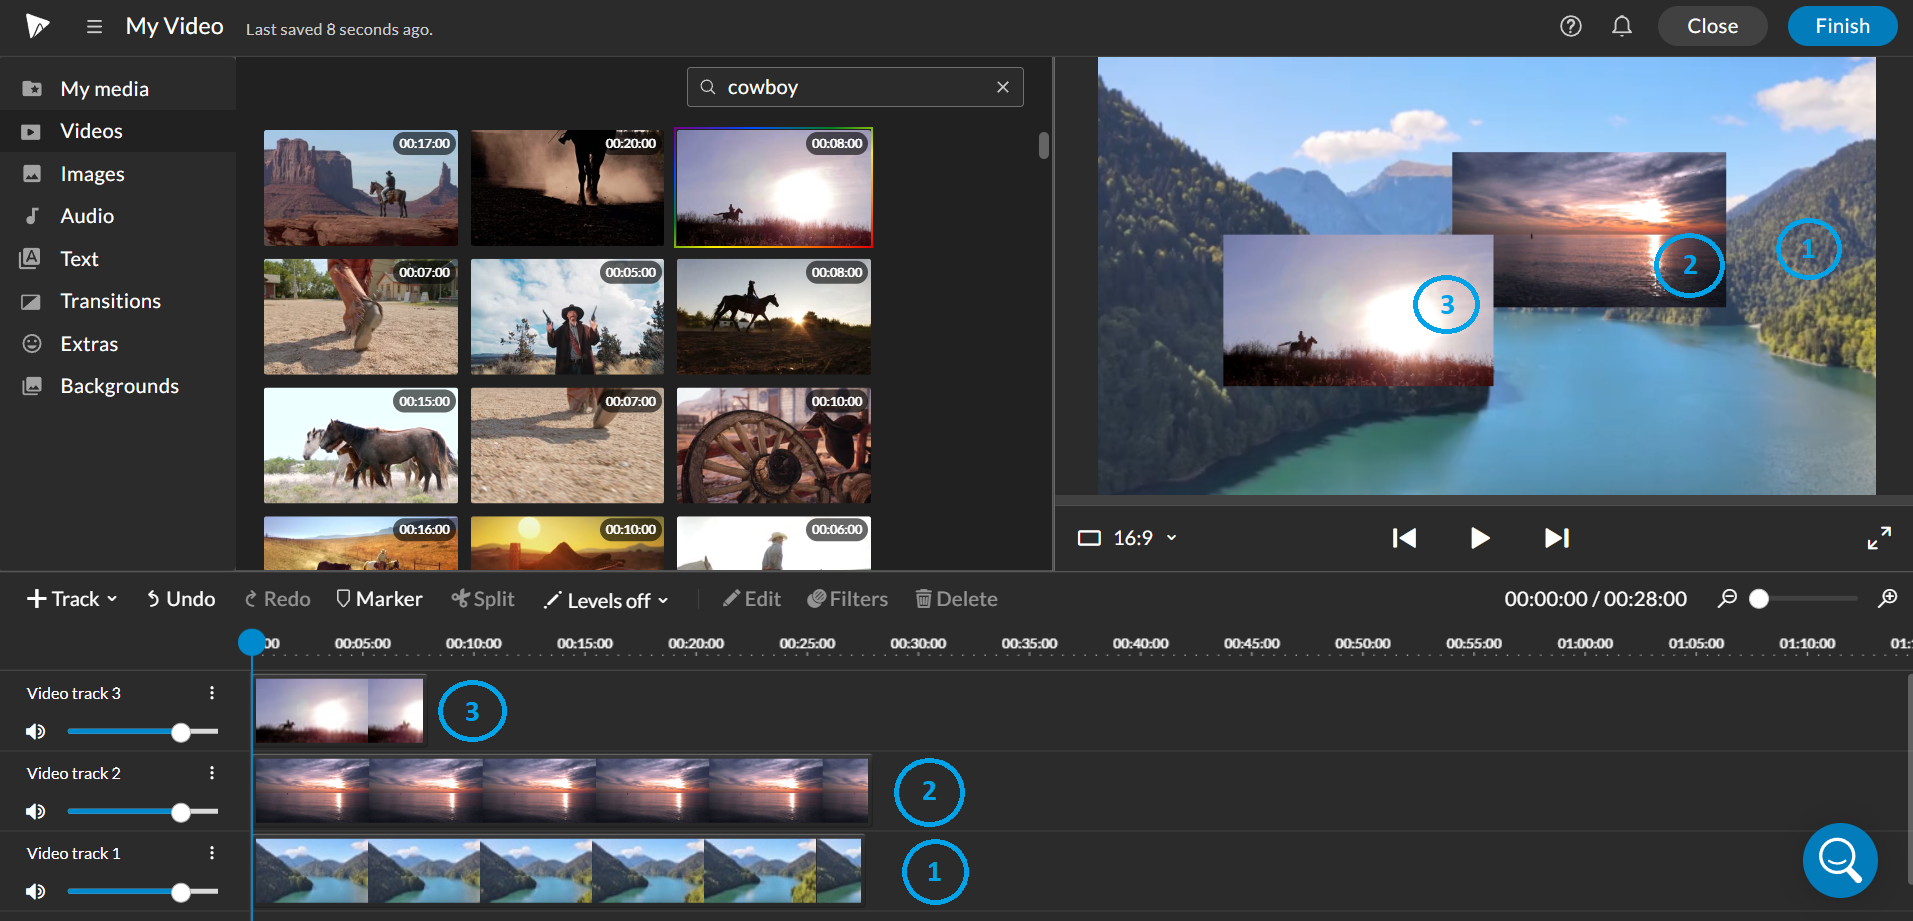Clear the cowboy search query
This screenshot has height=921, width=1913.
click(1002, 87)
